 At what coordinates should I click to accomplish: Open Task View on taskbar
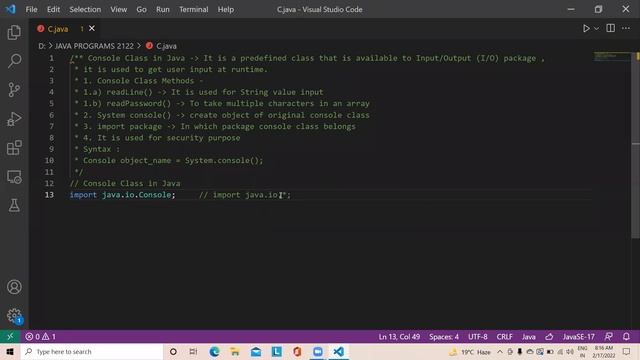(193, 351)
